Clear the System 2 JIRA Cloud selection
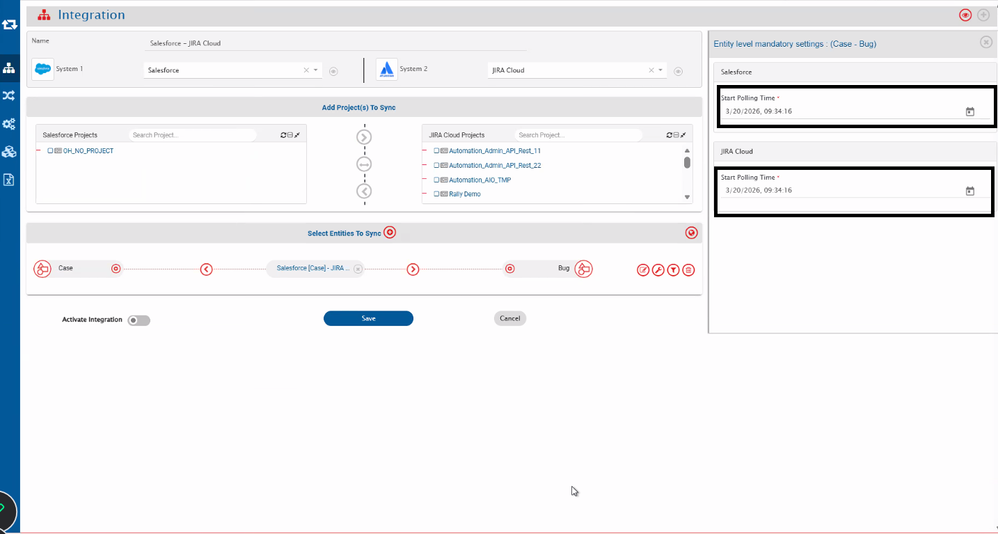This screenshot has height=534, width=998. click(x=651, y=70)
